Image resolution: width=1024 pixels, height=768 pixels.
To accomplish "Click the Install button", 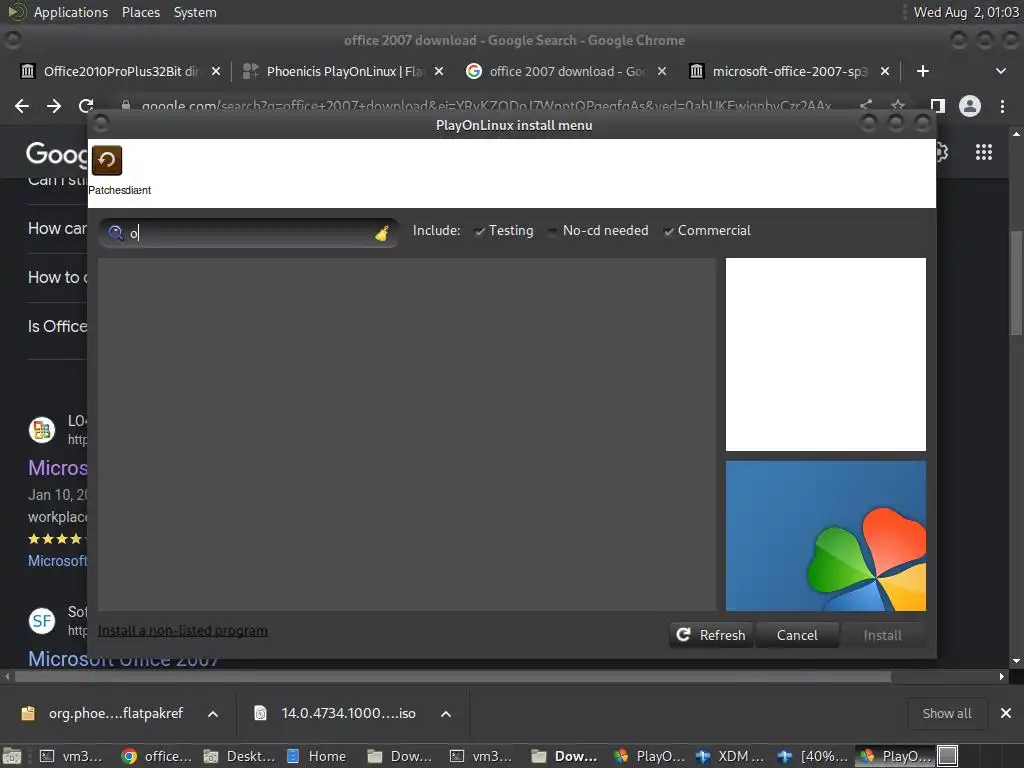I will tap(882, 635).
